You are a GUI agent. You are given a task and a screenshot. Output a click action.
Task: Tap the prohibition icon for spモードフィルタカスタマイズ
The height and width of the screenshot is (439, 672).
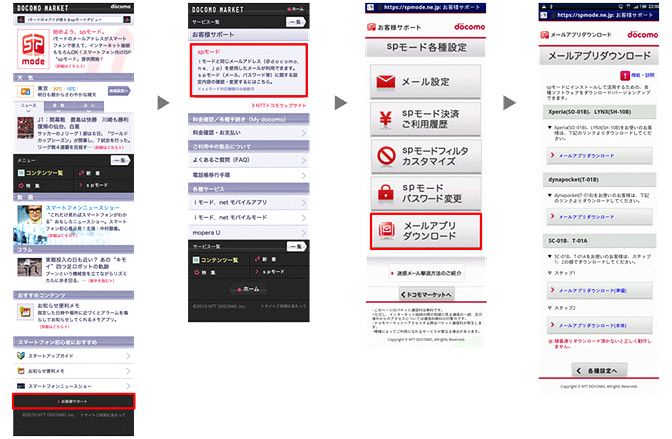click(x=386, y=156)
